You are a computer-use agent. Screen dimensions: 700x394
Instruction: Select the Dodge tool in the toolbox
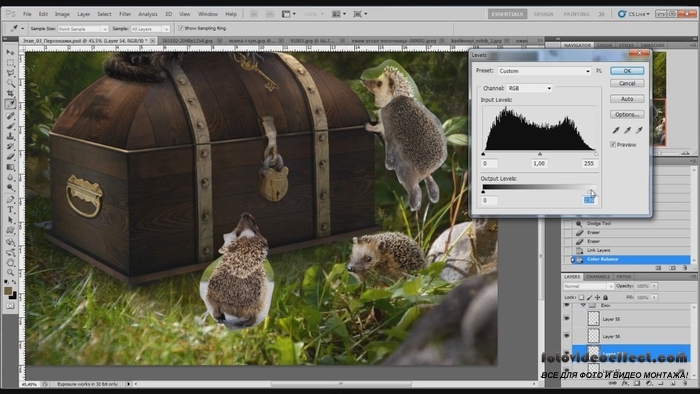10,187
